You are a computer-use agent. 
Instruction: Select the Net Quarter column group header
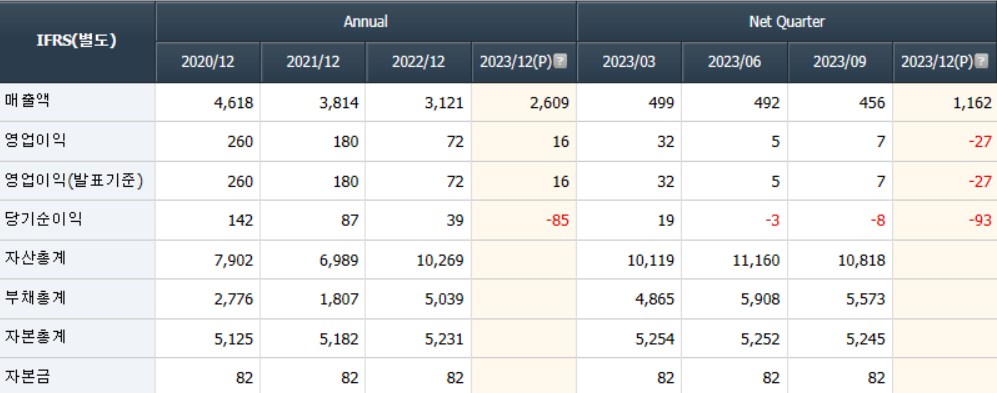click(x=787, y=22)
